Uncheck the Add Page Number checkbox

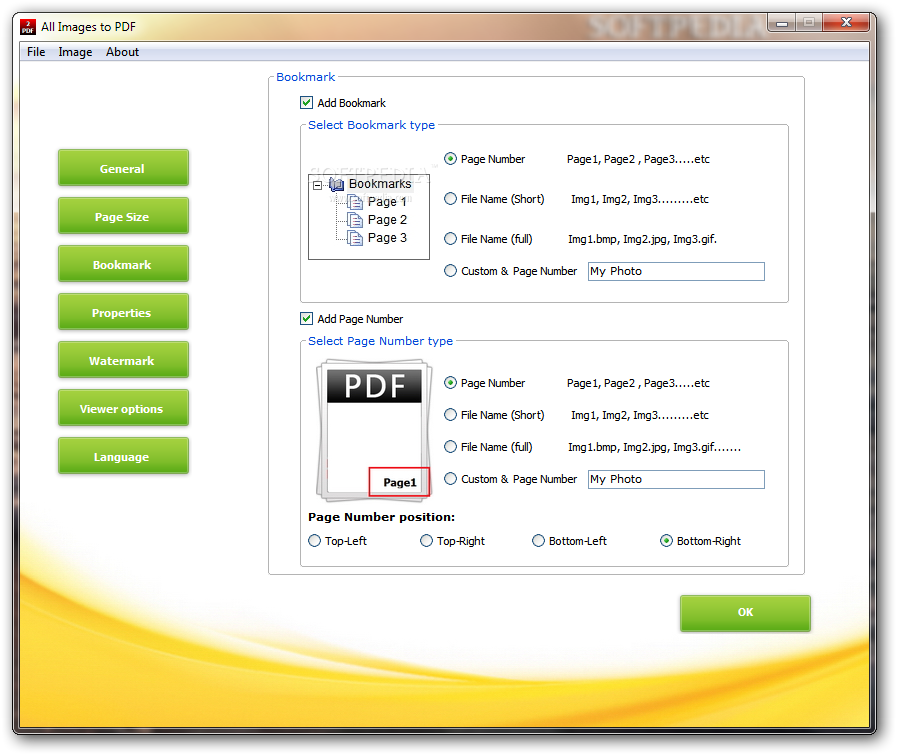pyautogui.click(x=307, y=319)
